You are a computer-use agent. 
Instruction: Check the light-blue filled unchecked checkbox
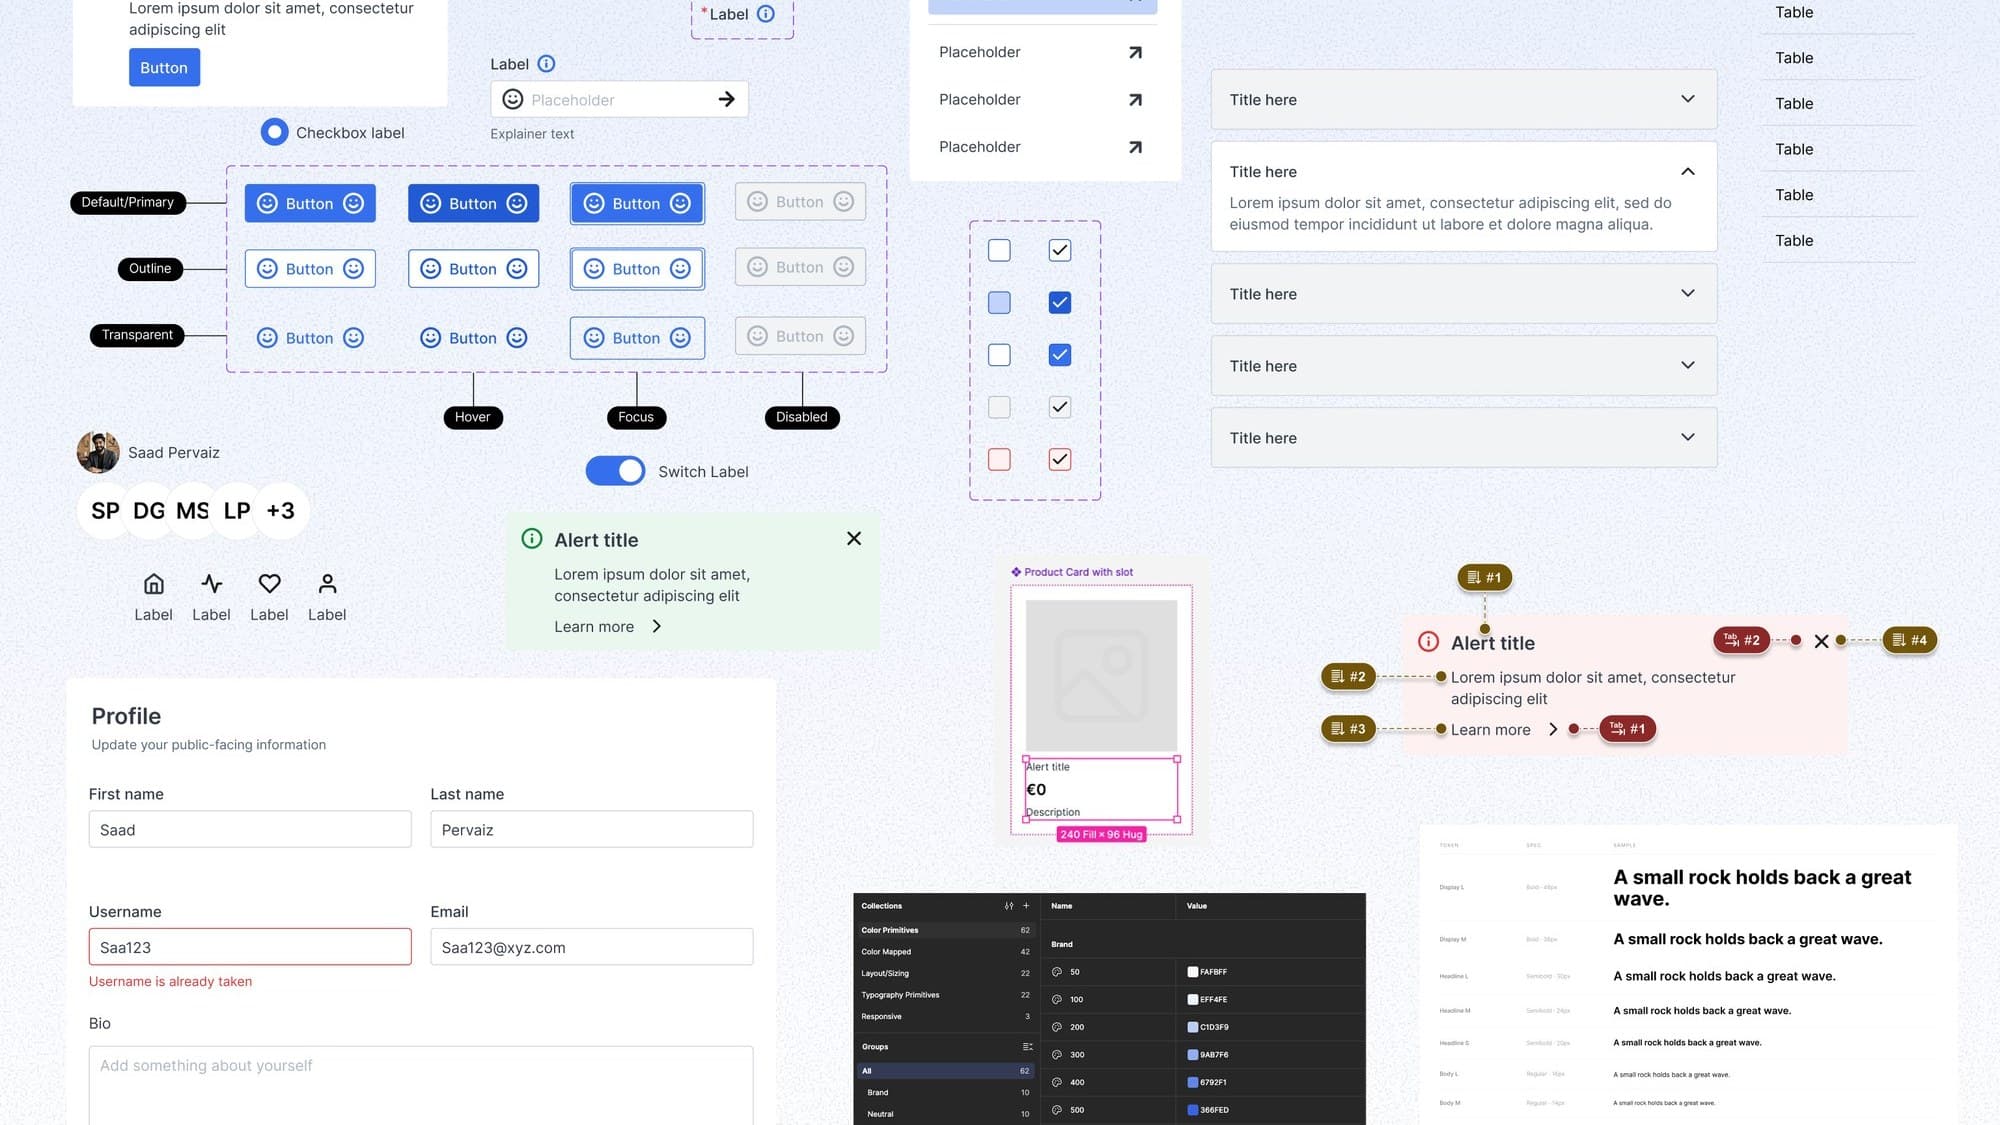click(x=999, y=303)
